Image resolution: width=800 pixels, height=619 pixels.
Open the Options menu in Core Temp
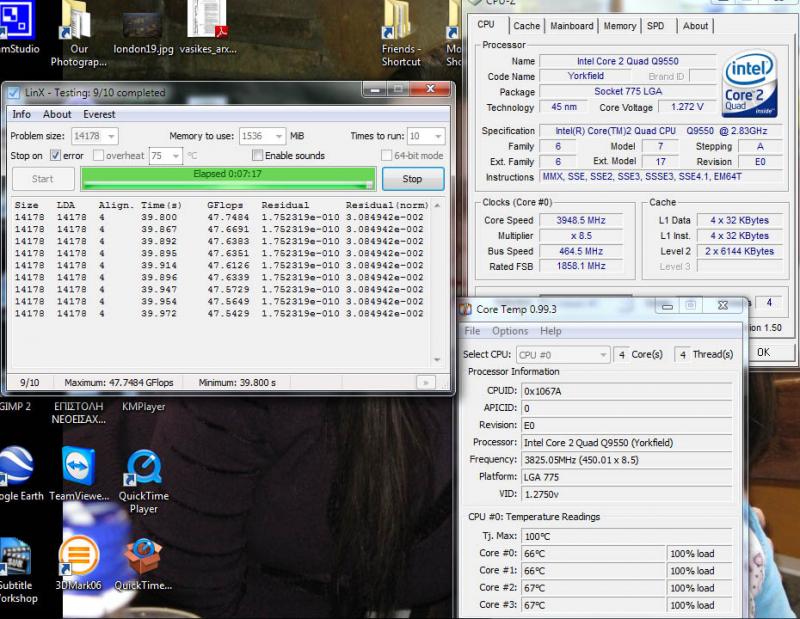coord(510,331)
